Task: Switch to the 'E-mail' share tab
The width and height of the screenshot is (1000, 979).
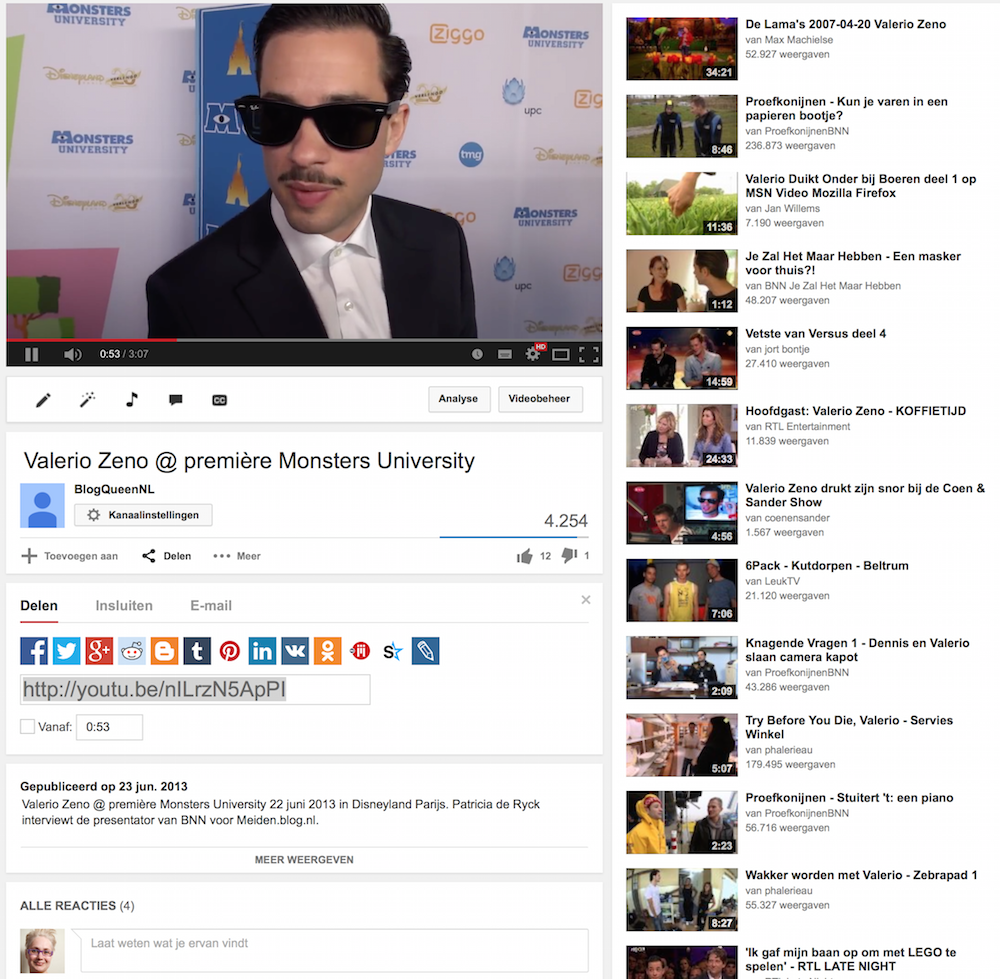Action: click(211, 605)
